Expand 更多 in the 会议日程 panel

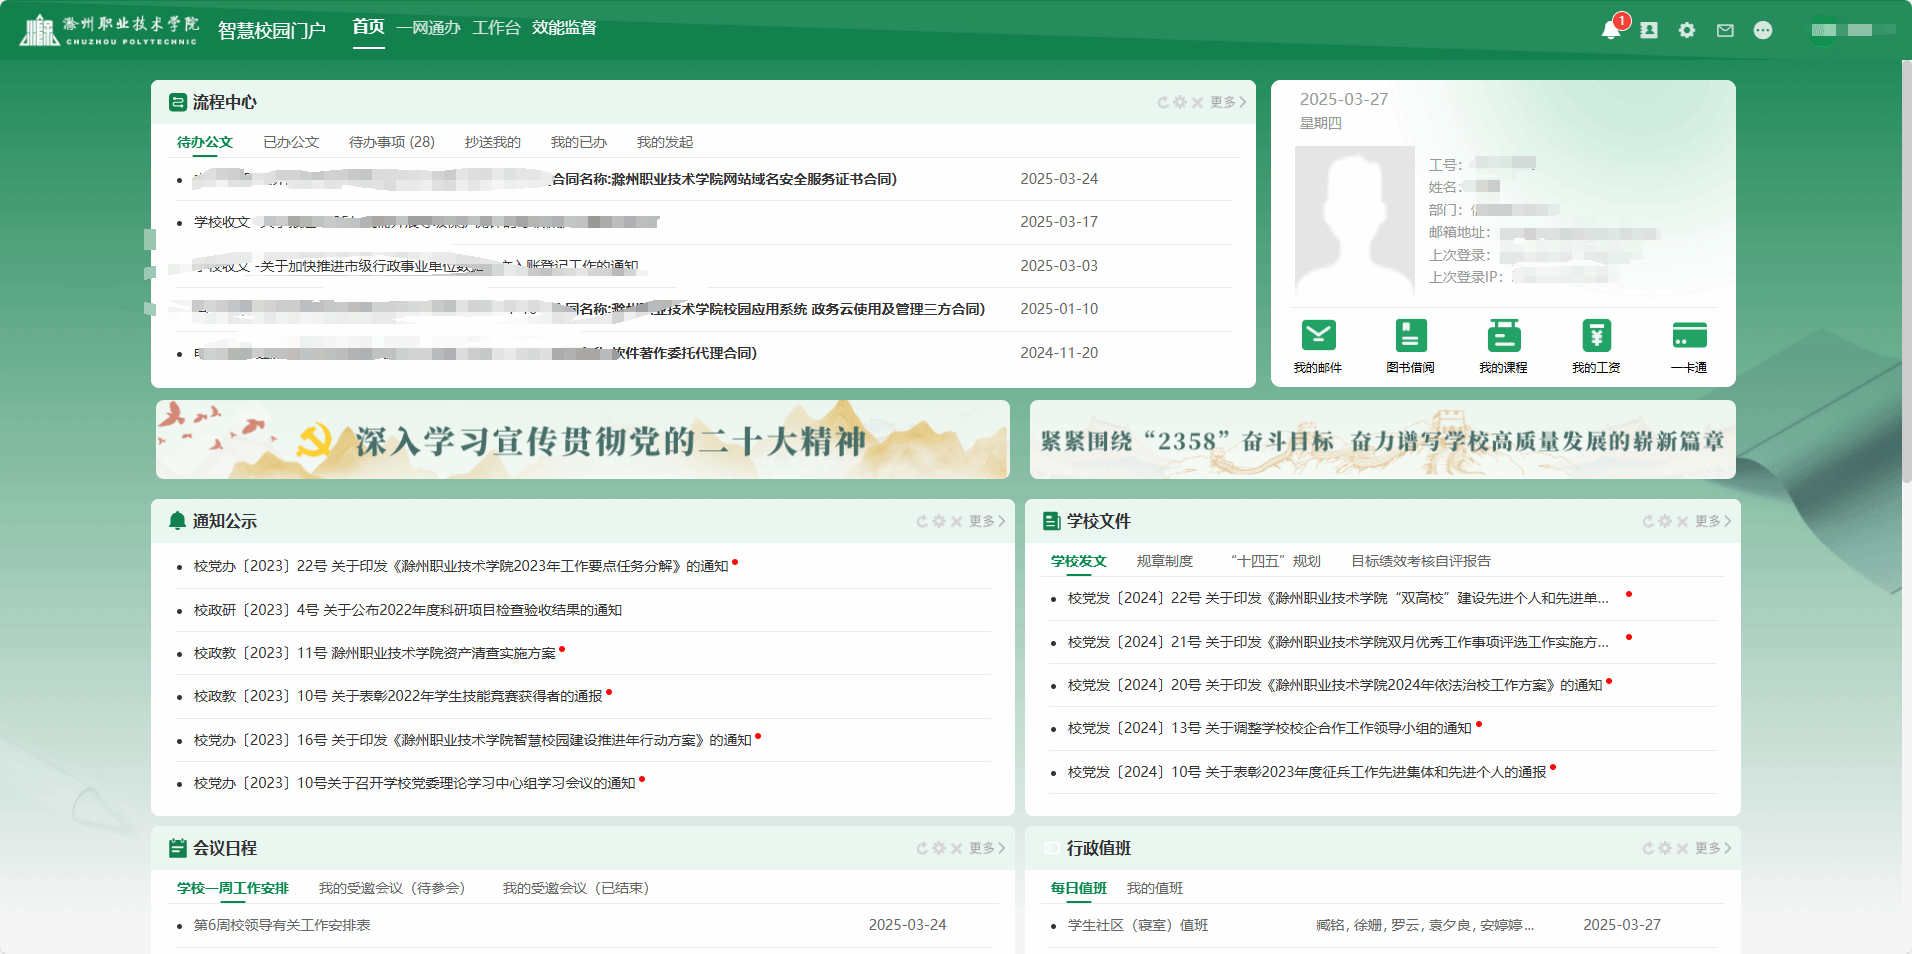987,848
